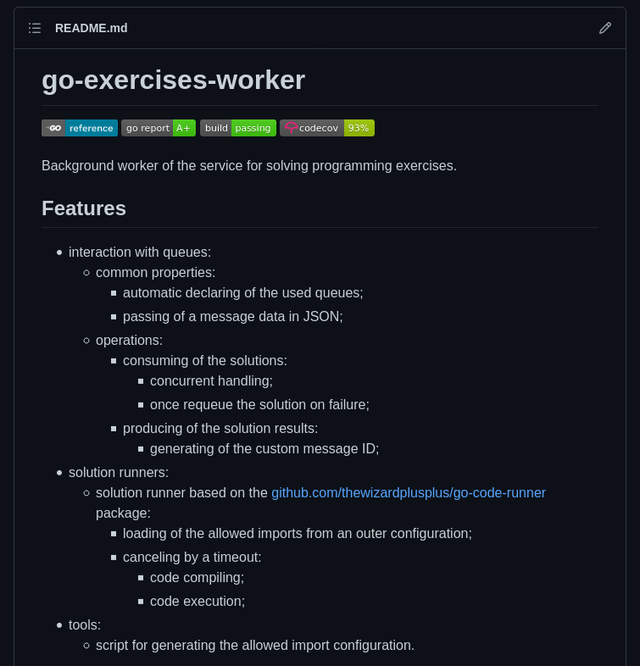Click the 'passing' label on build badge
The height and width of the screenshot is (666, 640).
[253, 128]
